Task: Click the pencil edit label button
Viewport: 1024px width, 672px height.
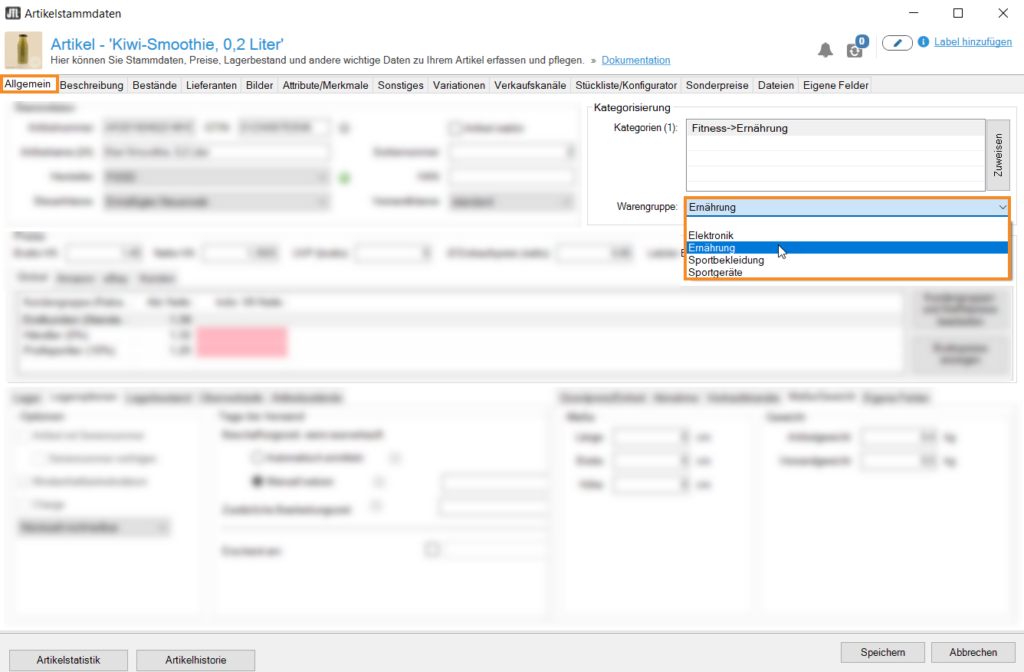Action: pyautogui.click(x=897, y=43)
